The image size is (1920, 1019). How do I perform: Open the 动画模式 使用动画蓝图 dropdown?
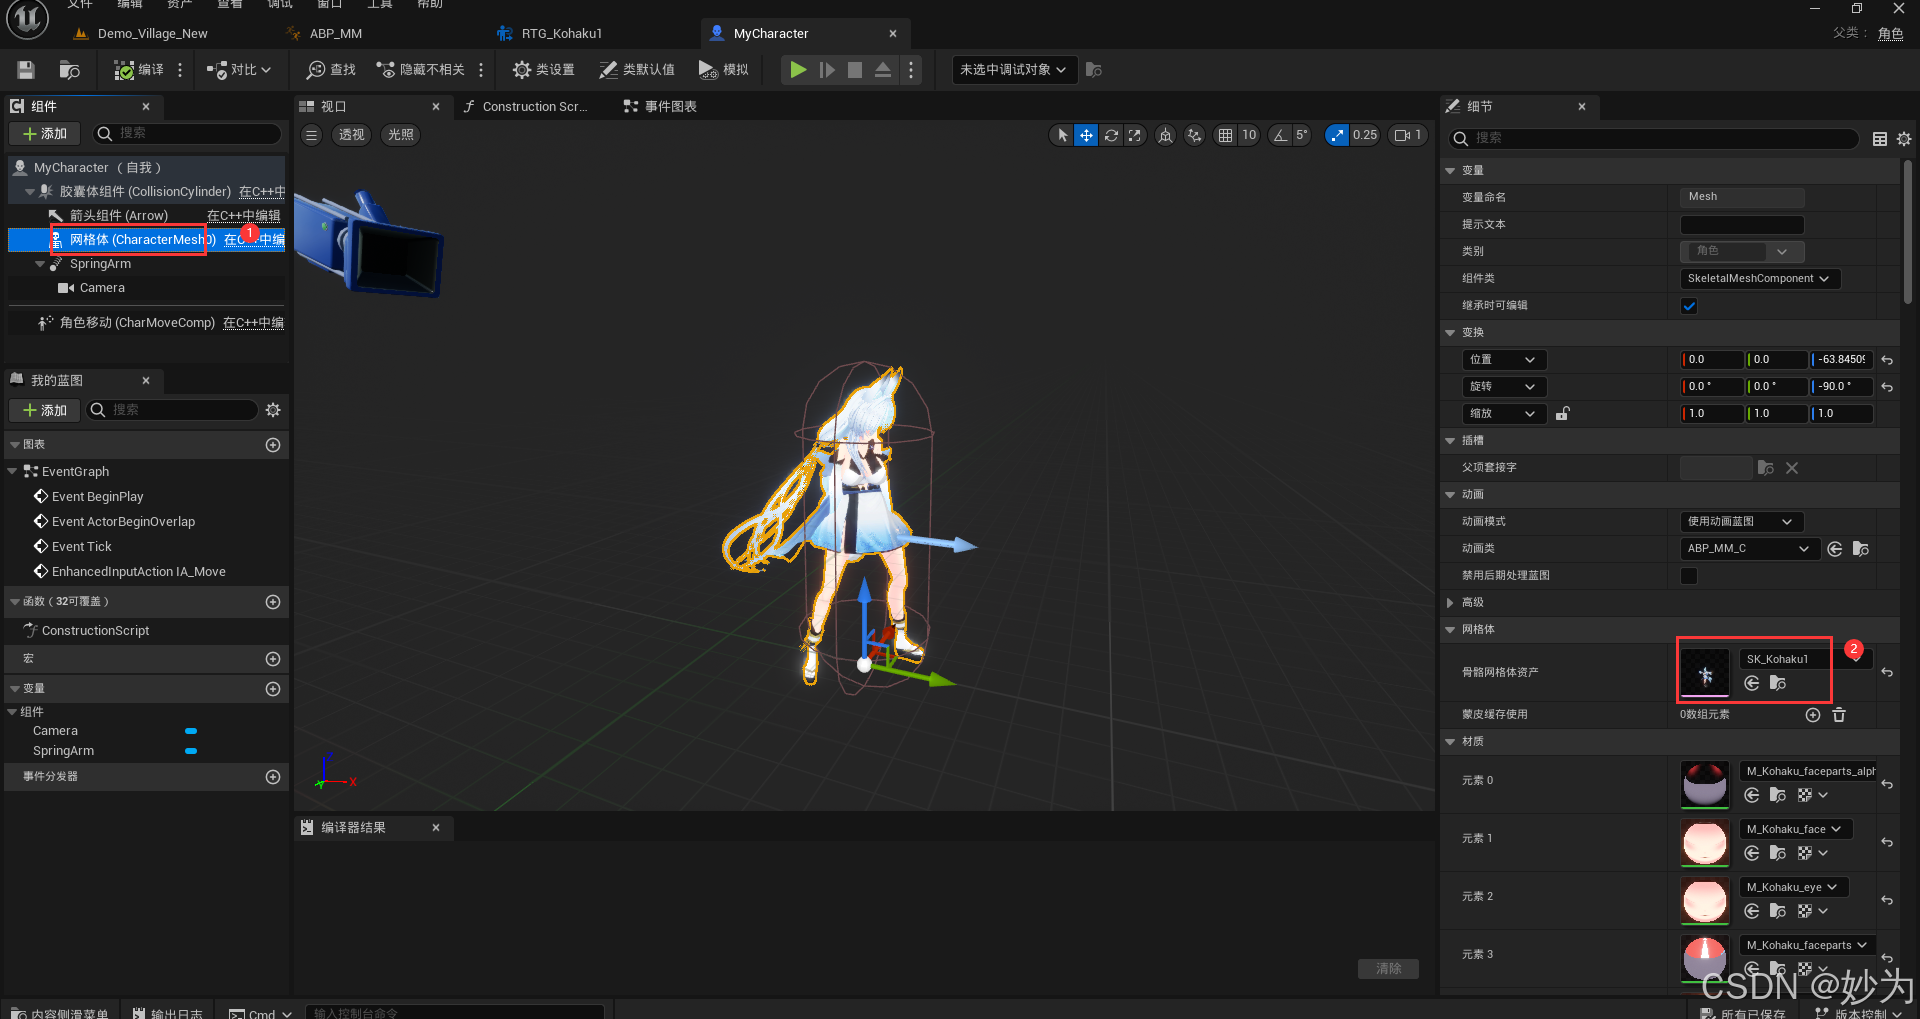(1741, 522)
